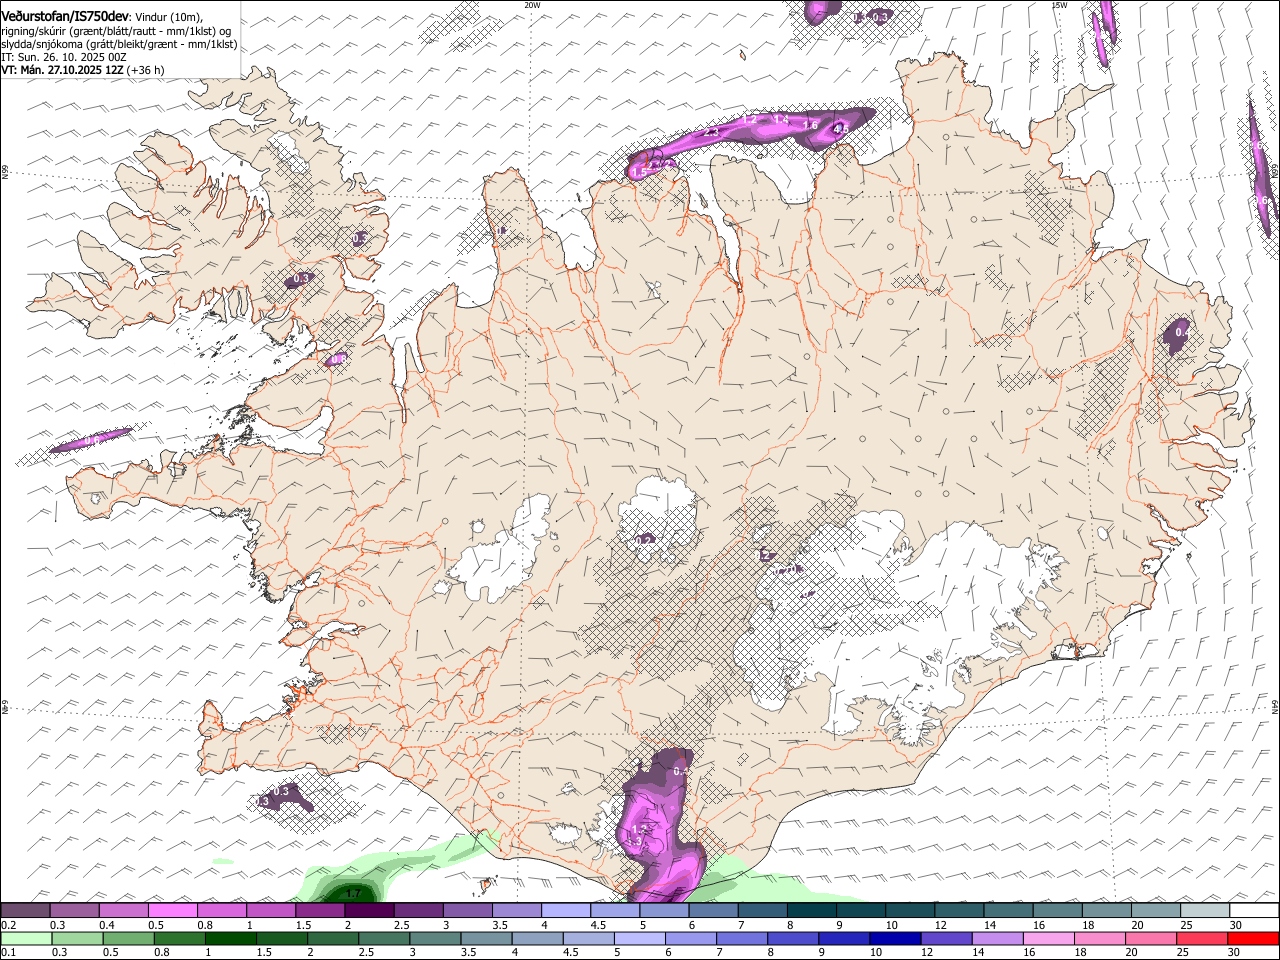Pick the violet swatch labeled 12 in the rain legend
Viewport: 1280px width, 960px height.
tap(945, 938)
